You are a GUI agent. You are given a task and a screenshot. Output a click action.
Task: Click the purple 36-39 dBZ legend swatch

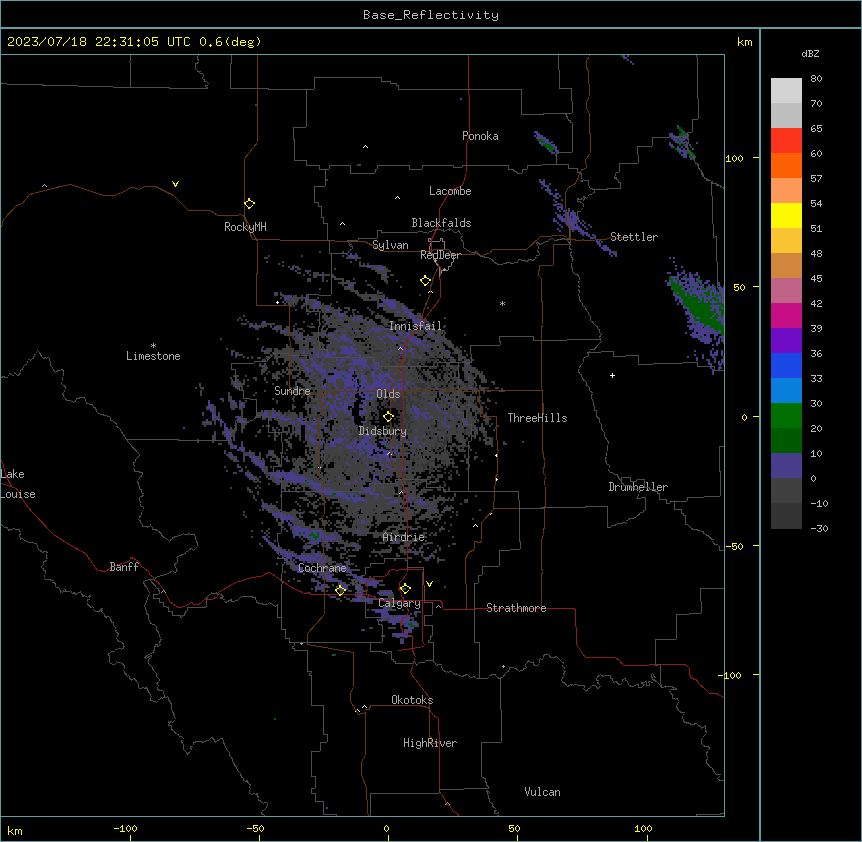click(x=786, y=341)
